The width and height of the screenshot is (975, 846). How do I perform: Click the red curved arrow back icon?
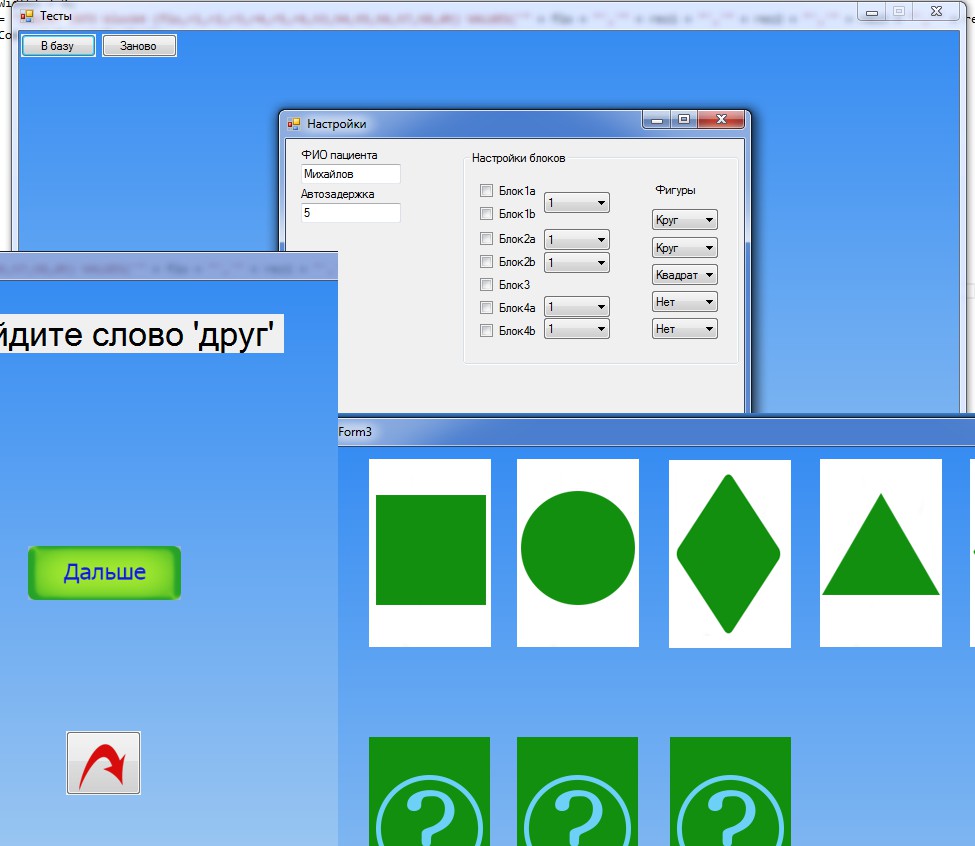pos(103,763)
